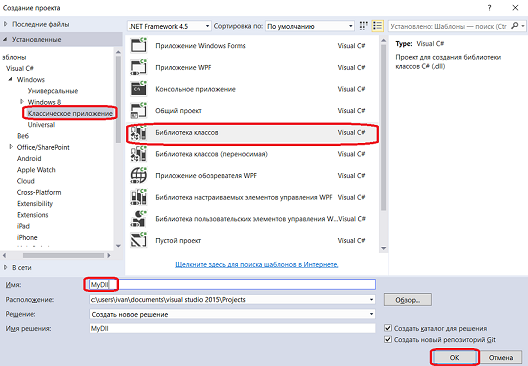Select the 'Extensions' tree item
This screenshot has width=528, height=366.
point(33,215)
